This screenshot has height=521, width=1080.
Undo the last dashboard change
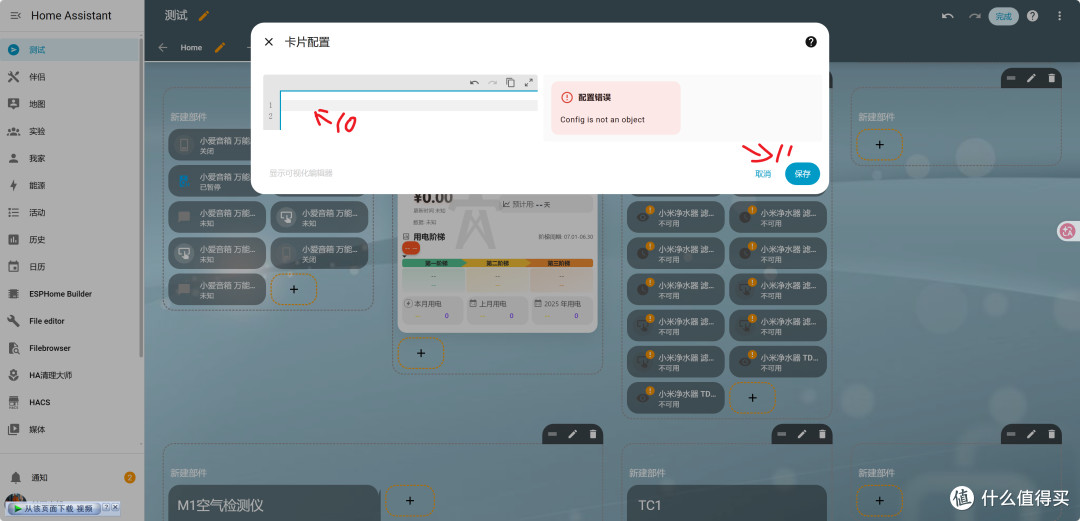(948, 16)
